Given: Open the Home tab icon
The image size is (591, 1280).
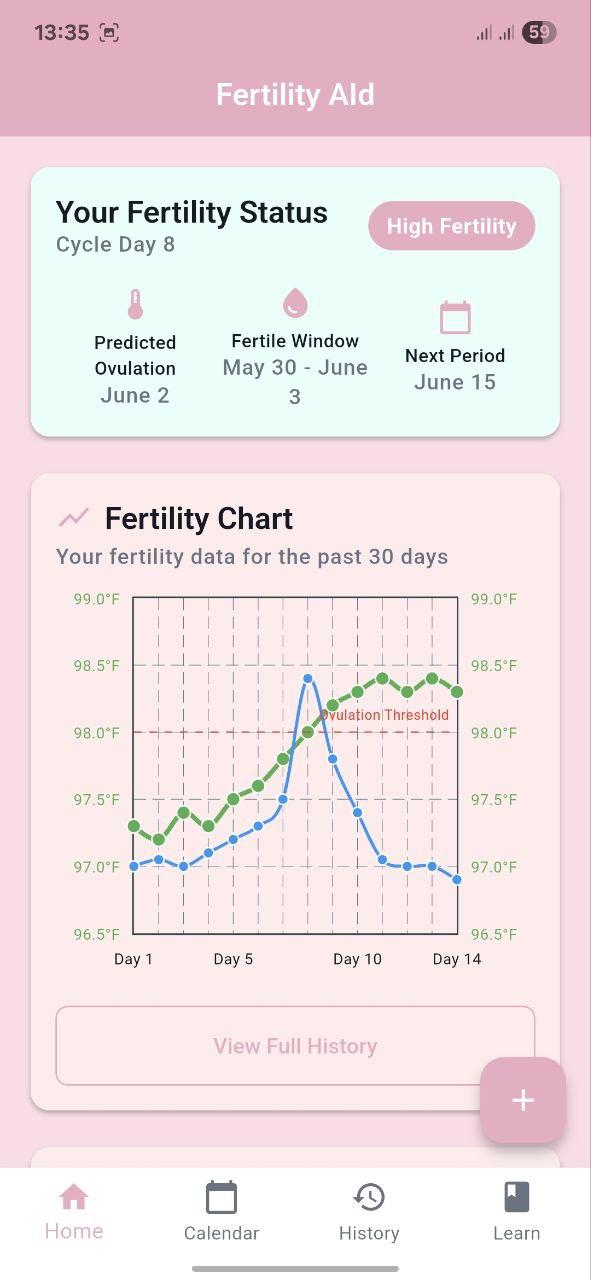Looking at the screenshot, I should click(x=74, y=1196).
